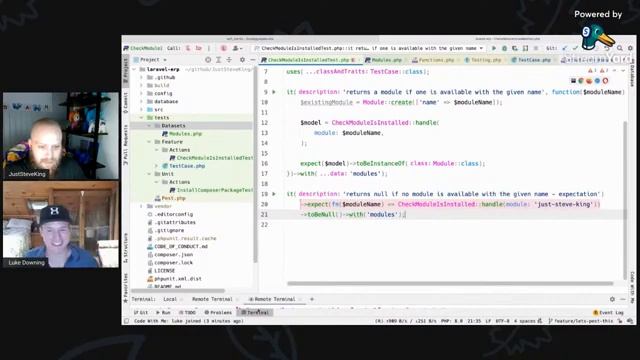Open run configuration dropdown
Screen dimensions: 640x360
click(369, 48)
